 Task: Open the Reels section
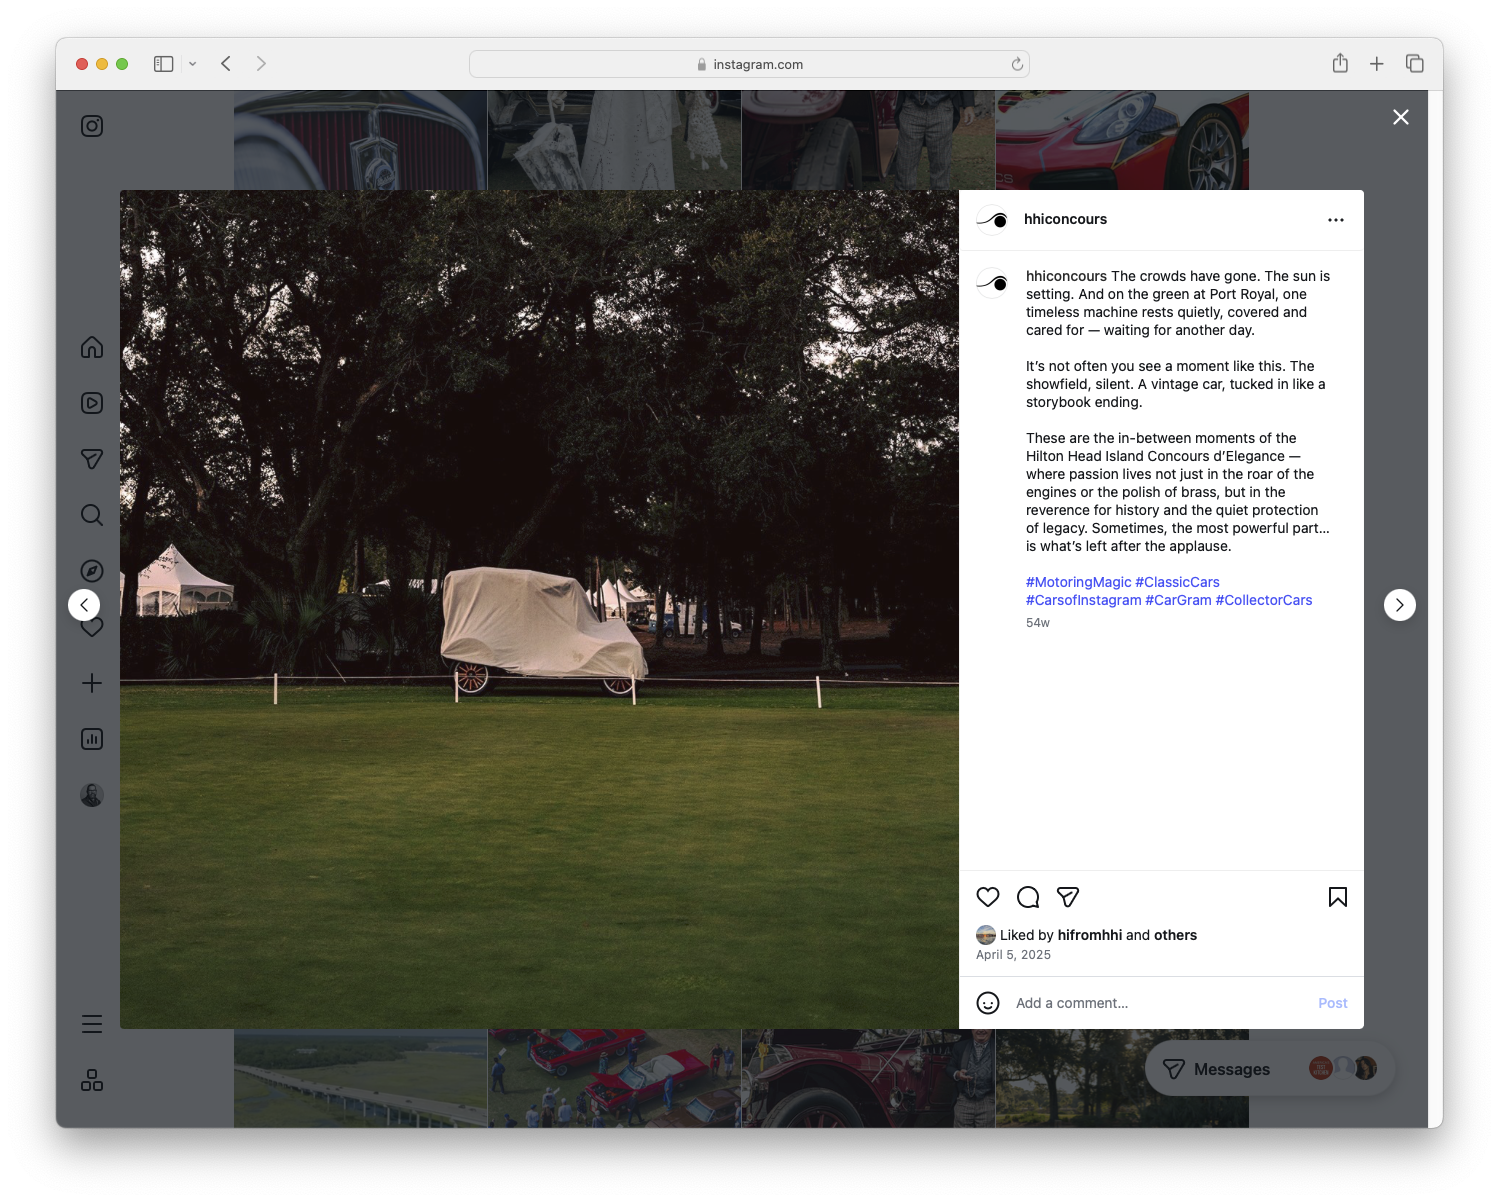click(x=91, y=403)
